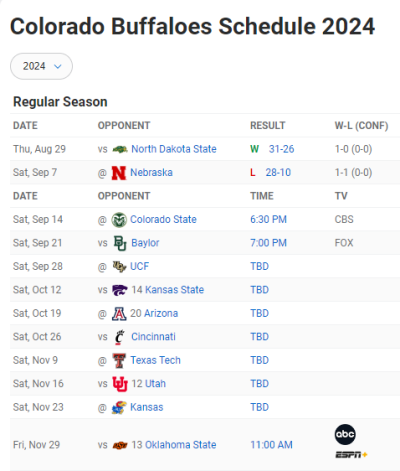Click the ESPN+ logo
Viewport: 400px width, 471px height.
[x=351, y=455]
